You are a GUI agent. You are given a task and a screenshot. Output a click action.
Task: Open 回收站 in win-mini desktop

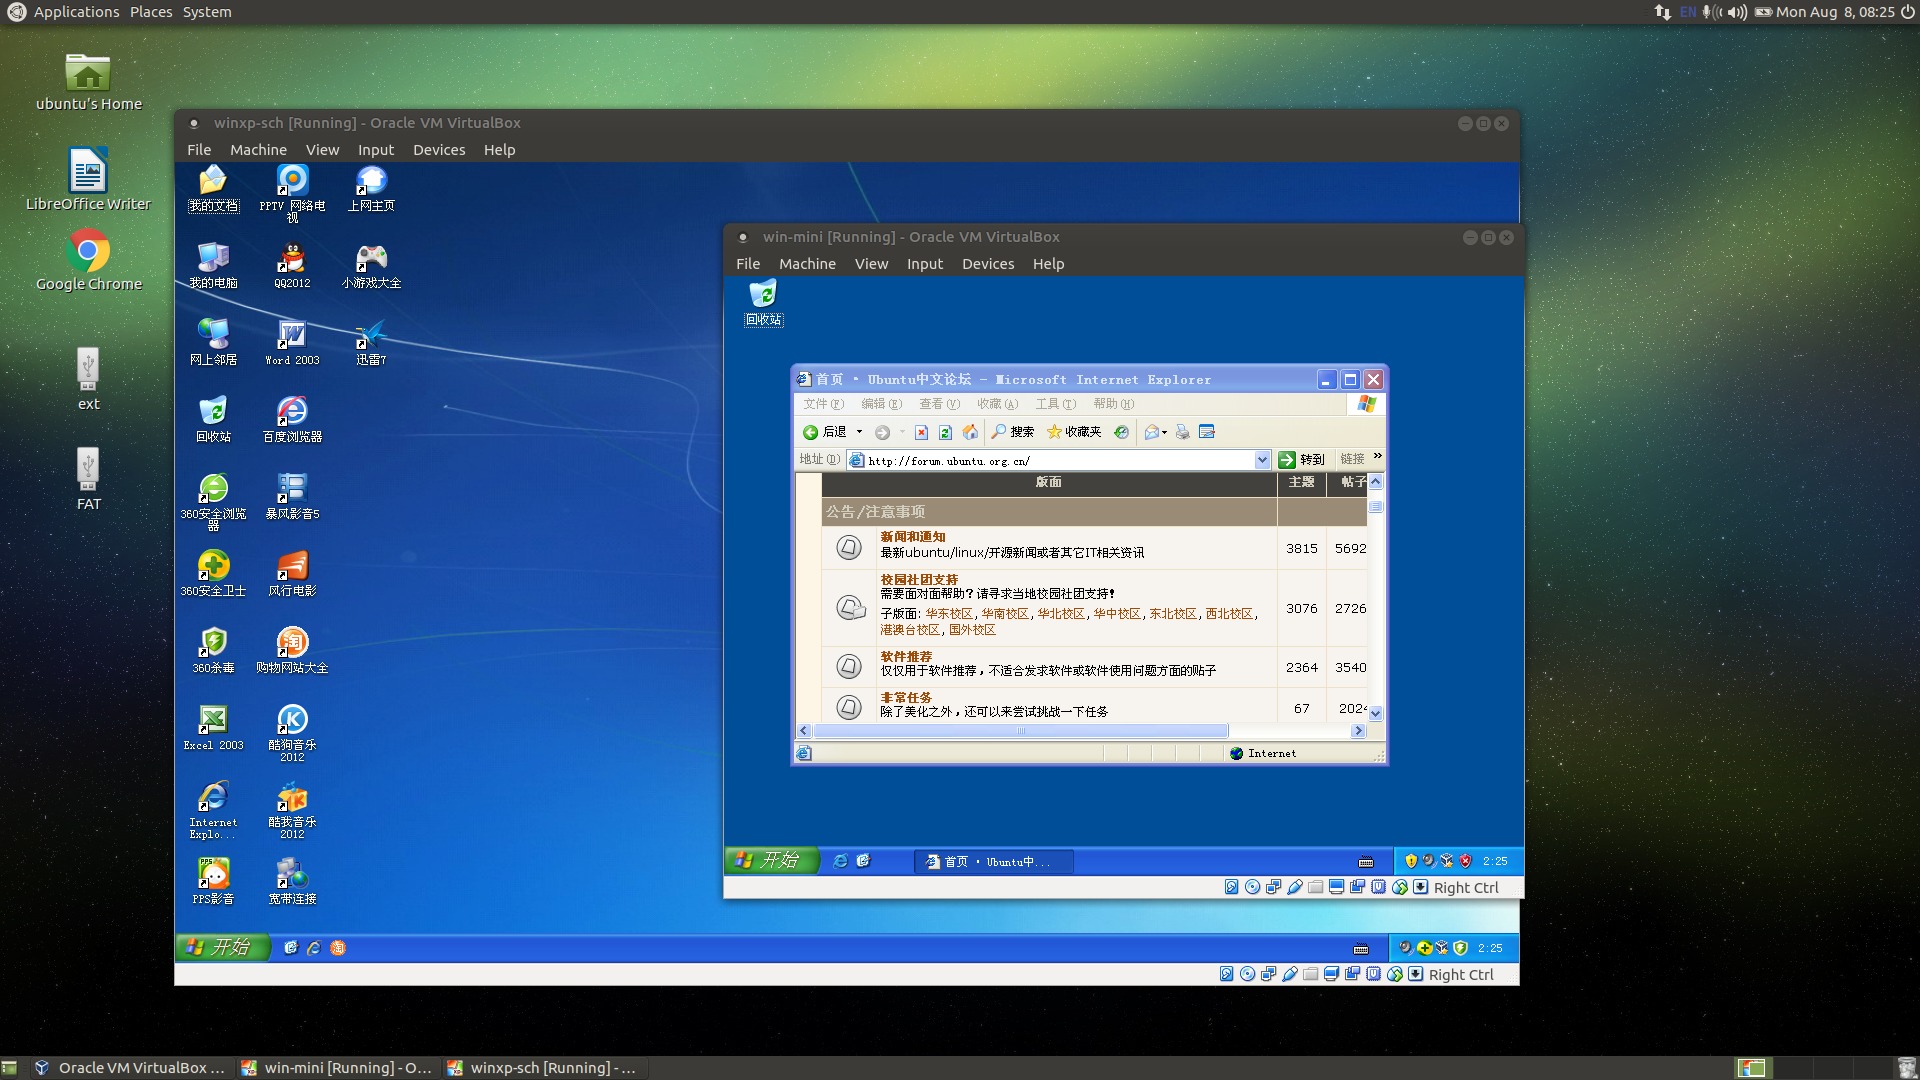coord(763,303)
